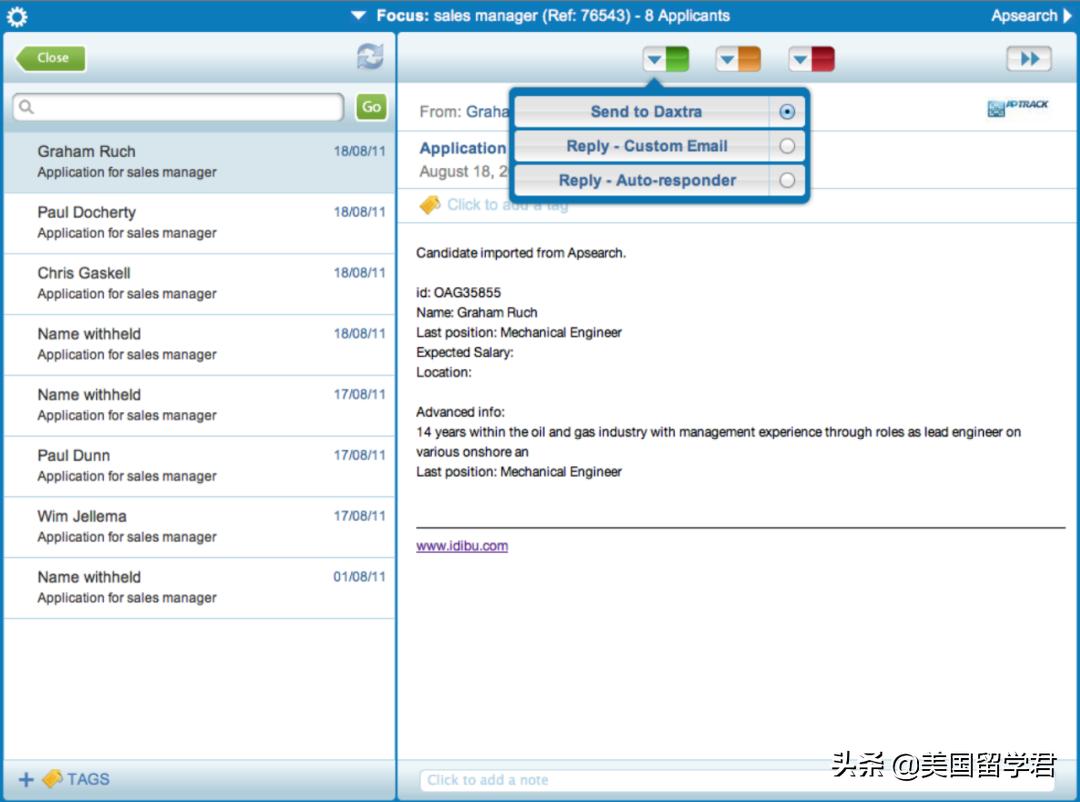Select the Send to Daxtra radio button
1080x802 pixels.
787,112
